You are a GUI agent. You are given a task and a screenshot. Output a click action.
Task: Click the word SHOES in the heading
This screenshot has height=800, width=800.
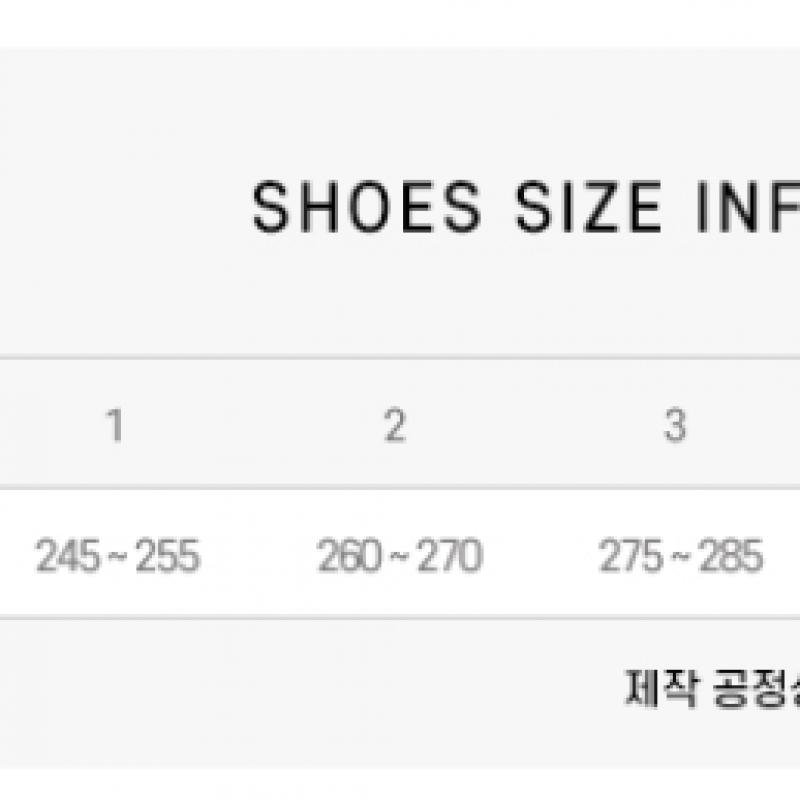366,209
